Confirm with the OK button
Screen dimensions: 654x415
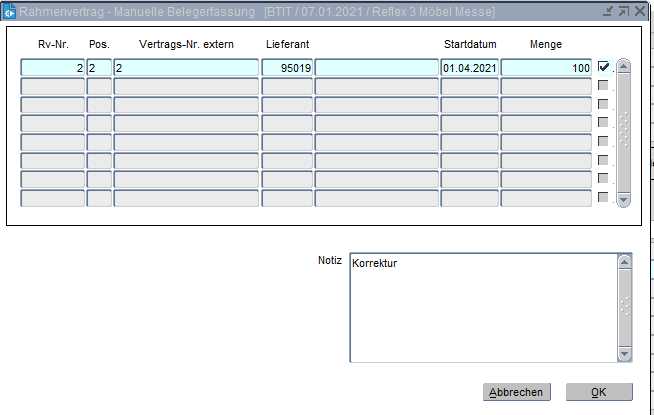point(598,392)
